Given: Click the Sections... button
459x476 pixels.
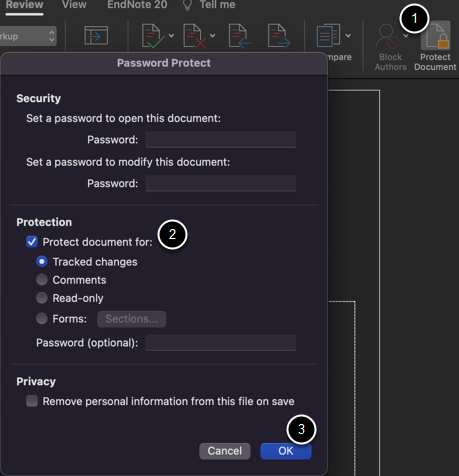Looking at the screenshot, I should point(131,319).
